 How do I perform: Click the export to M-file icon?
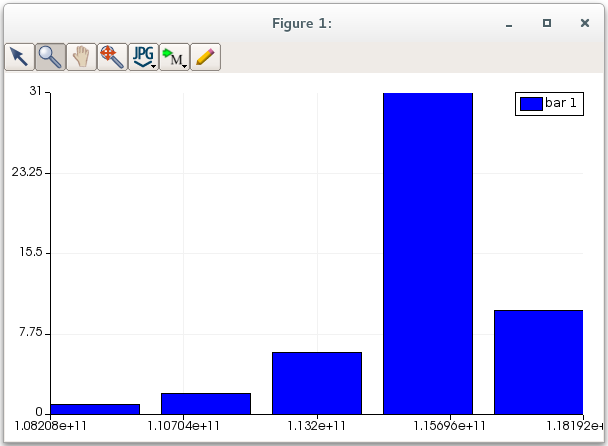(x=173, y=57)
